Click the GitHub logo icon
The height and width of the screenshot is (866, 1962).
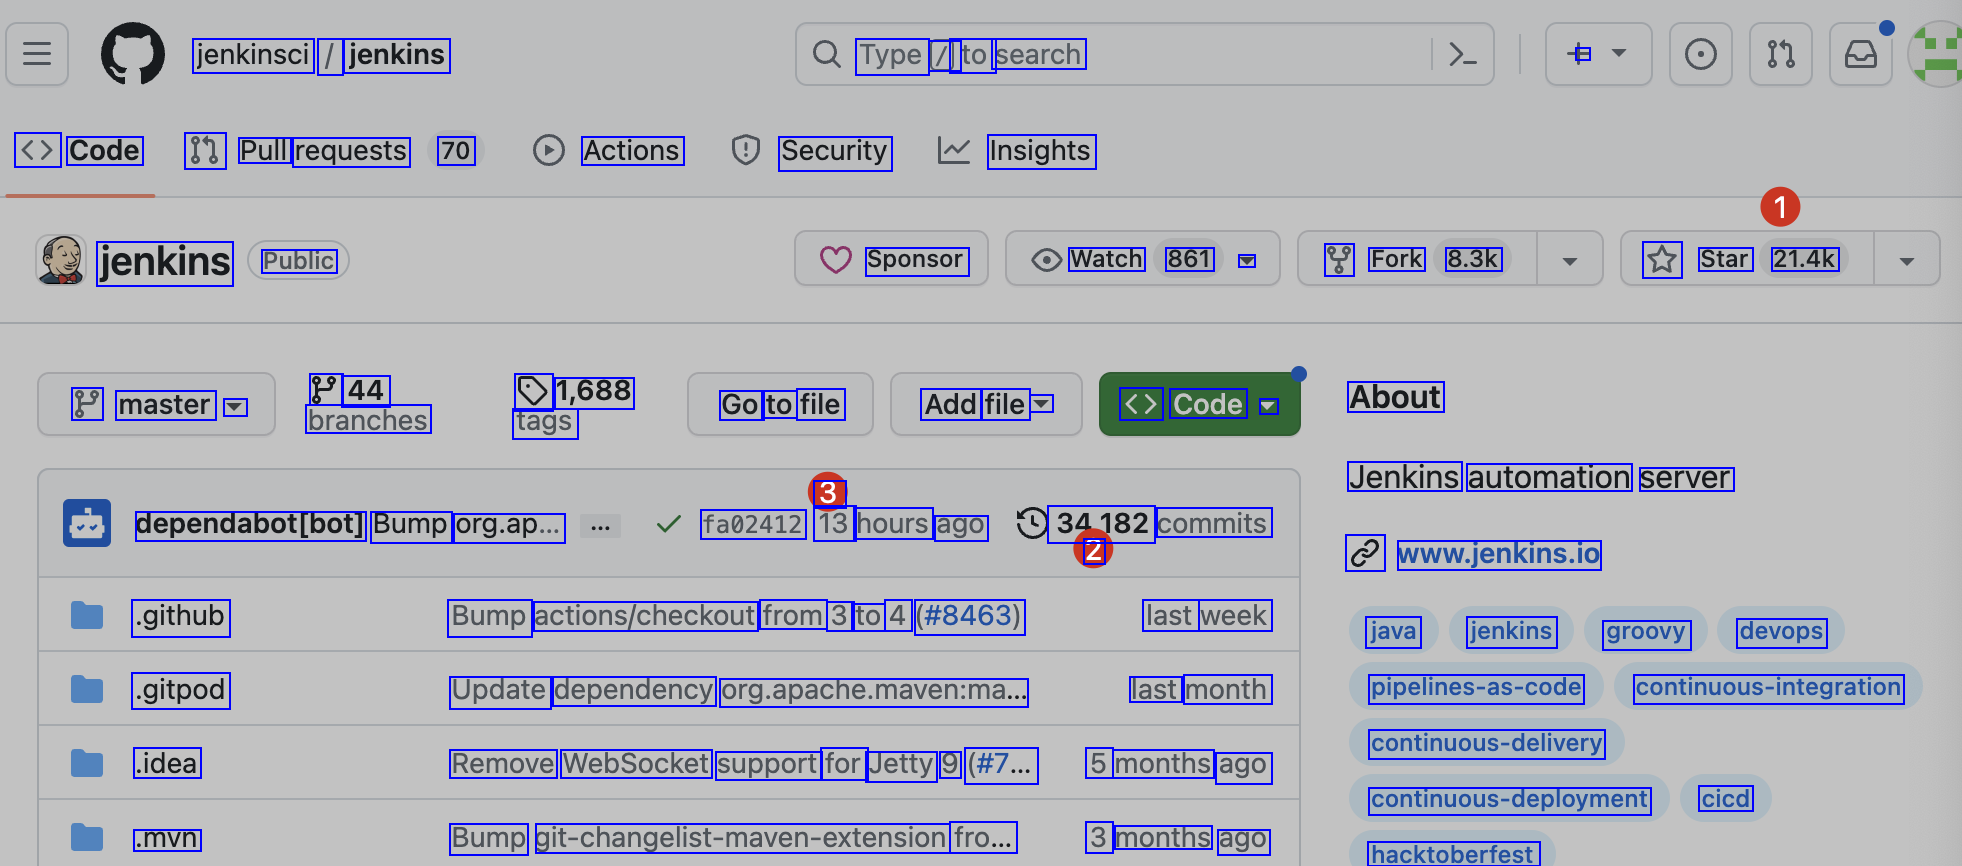point(132,54)
